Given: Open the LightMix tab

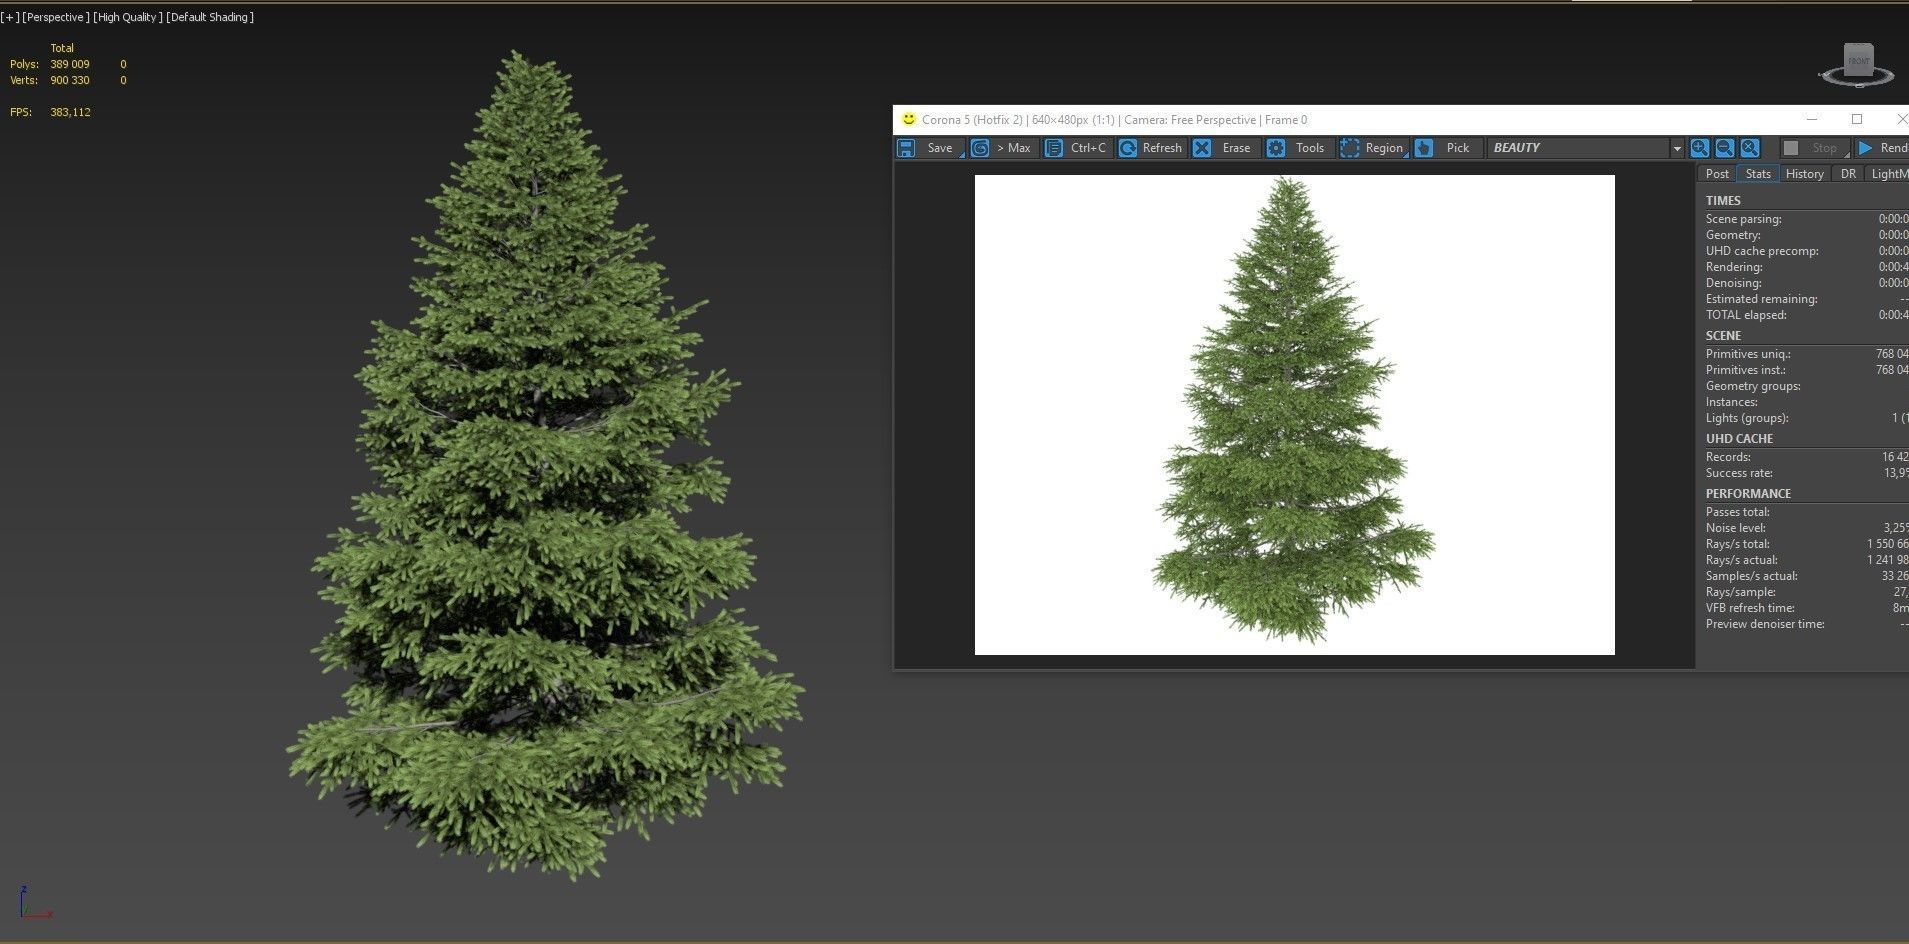Looking at the screenshot, I should click(1888, 174).
